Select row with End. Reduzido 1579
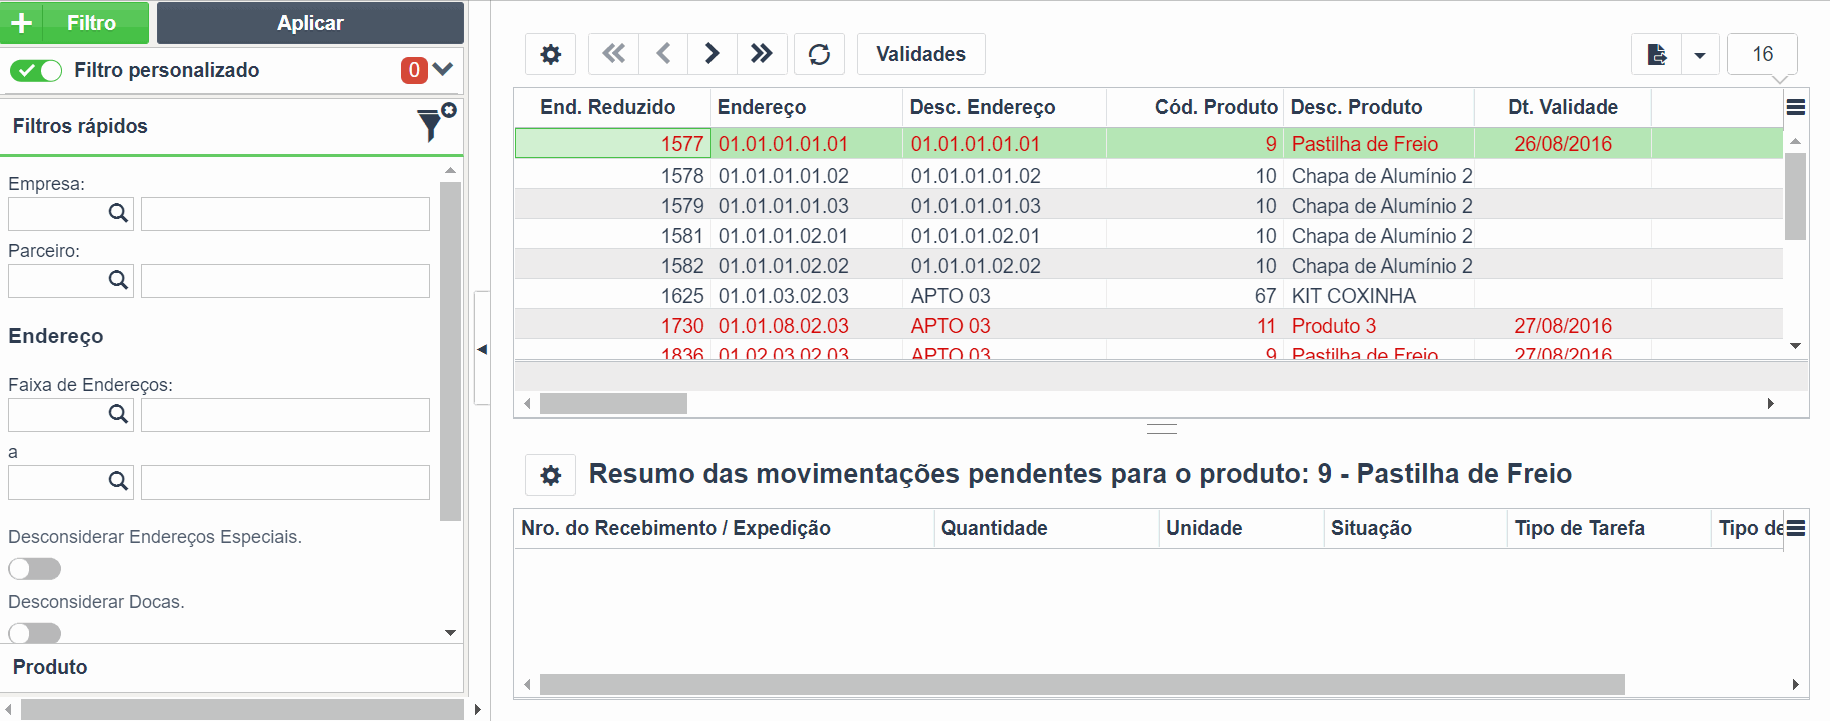Screen dimensions: 1830x721 (1148, 205)
